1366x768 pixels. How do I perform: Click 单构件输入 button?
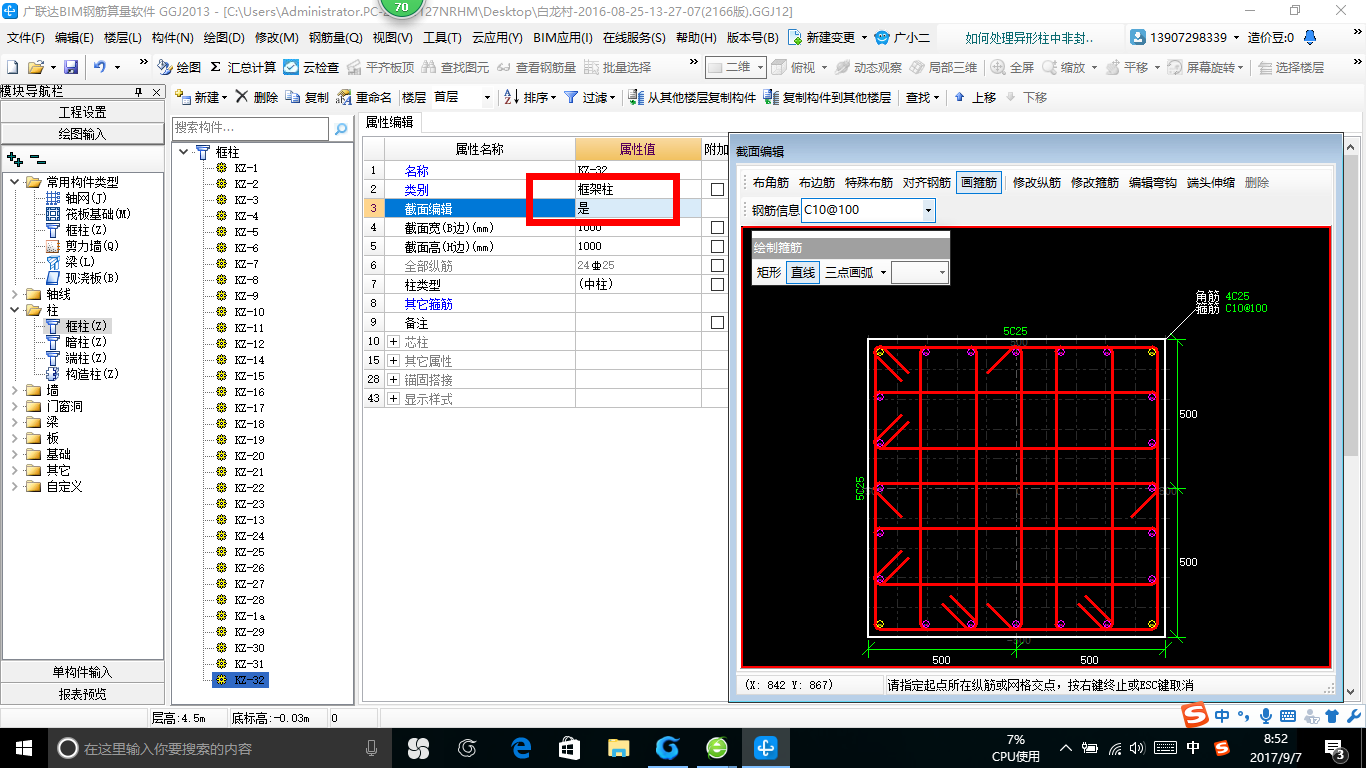point(82,672)
